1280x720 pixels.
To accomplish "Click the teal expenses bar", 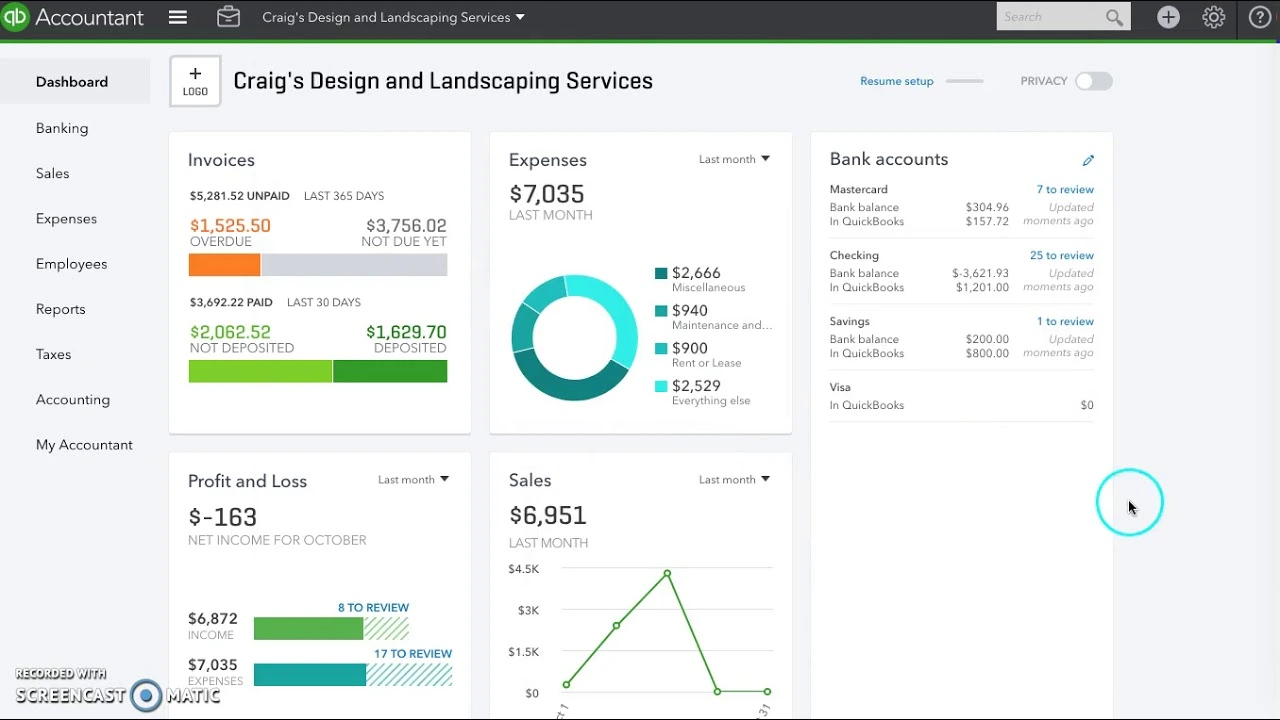I will [x=310, y=675].
